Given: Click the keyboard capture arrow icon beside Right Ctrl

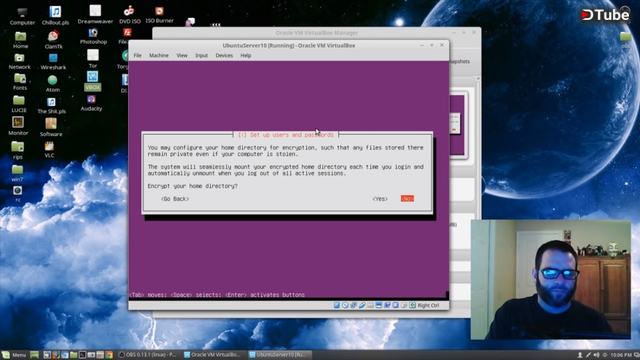Looking at the screenshot, I should pos(412,305).
